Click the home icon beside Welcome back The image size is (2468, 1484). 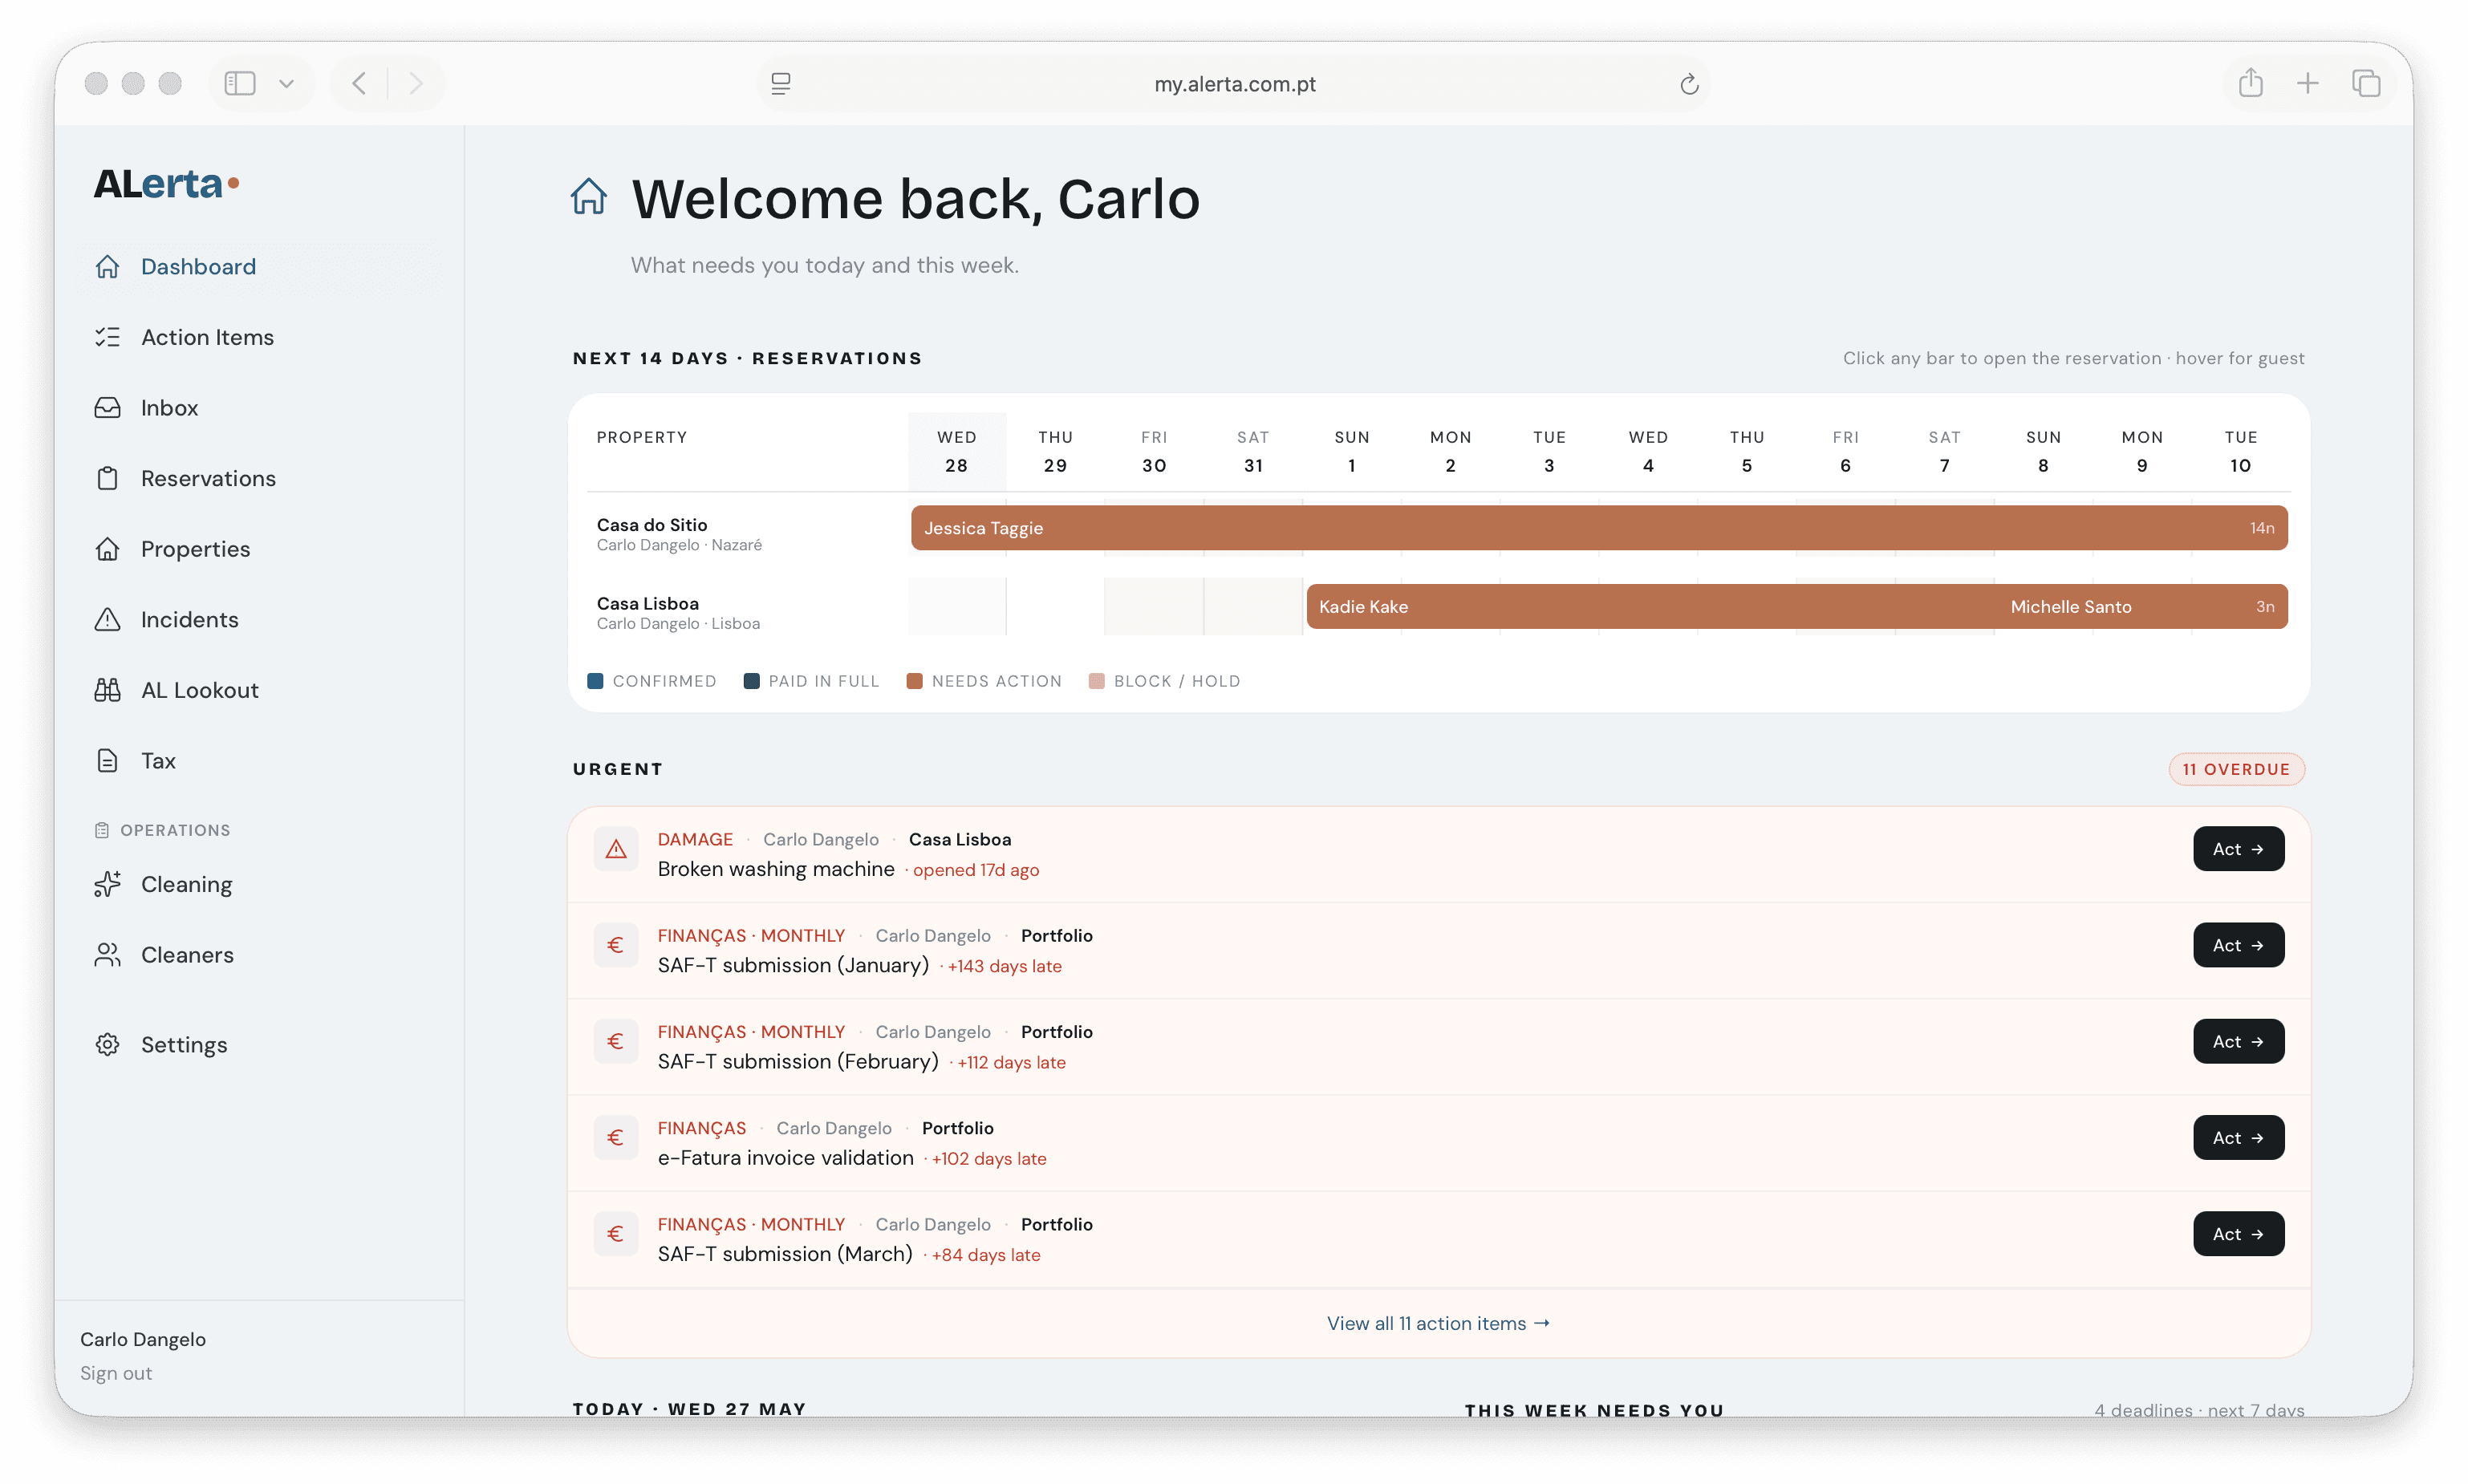pyautogui.click(x=589, y=197)
